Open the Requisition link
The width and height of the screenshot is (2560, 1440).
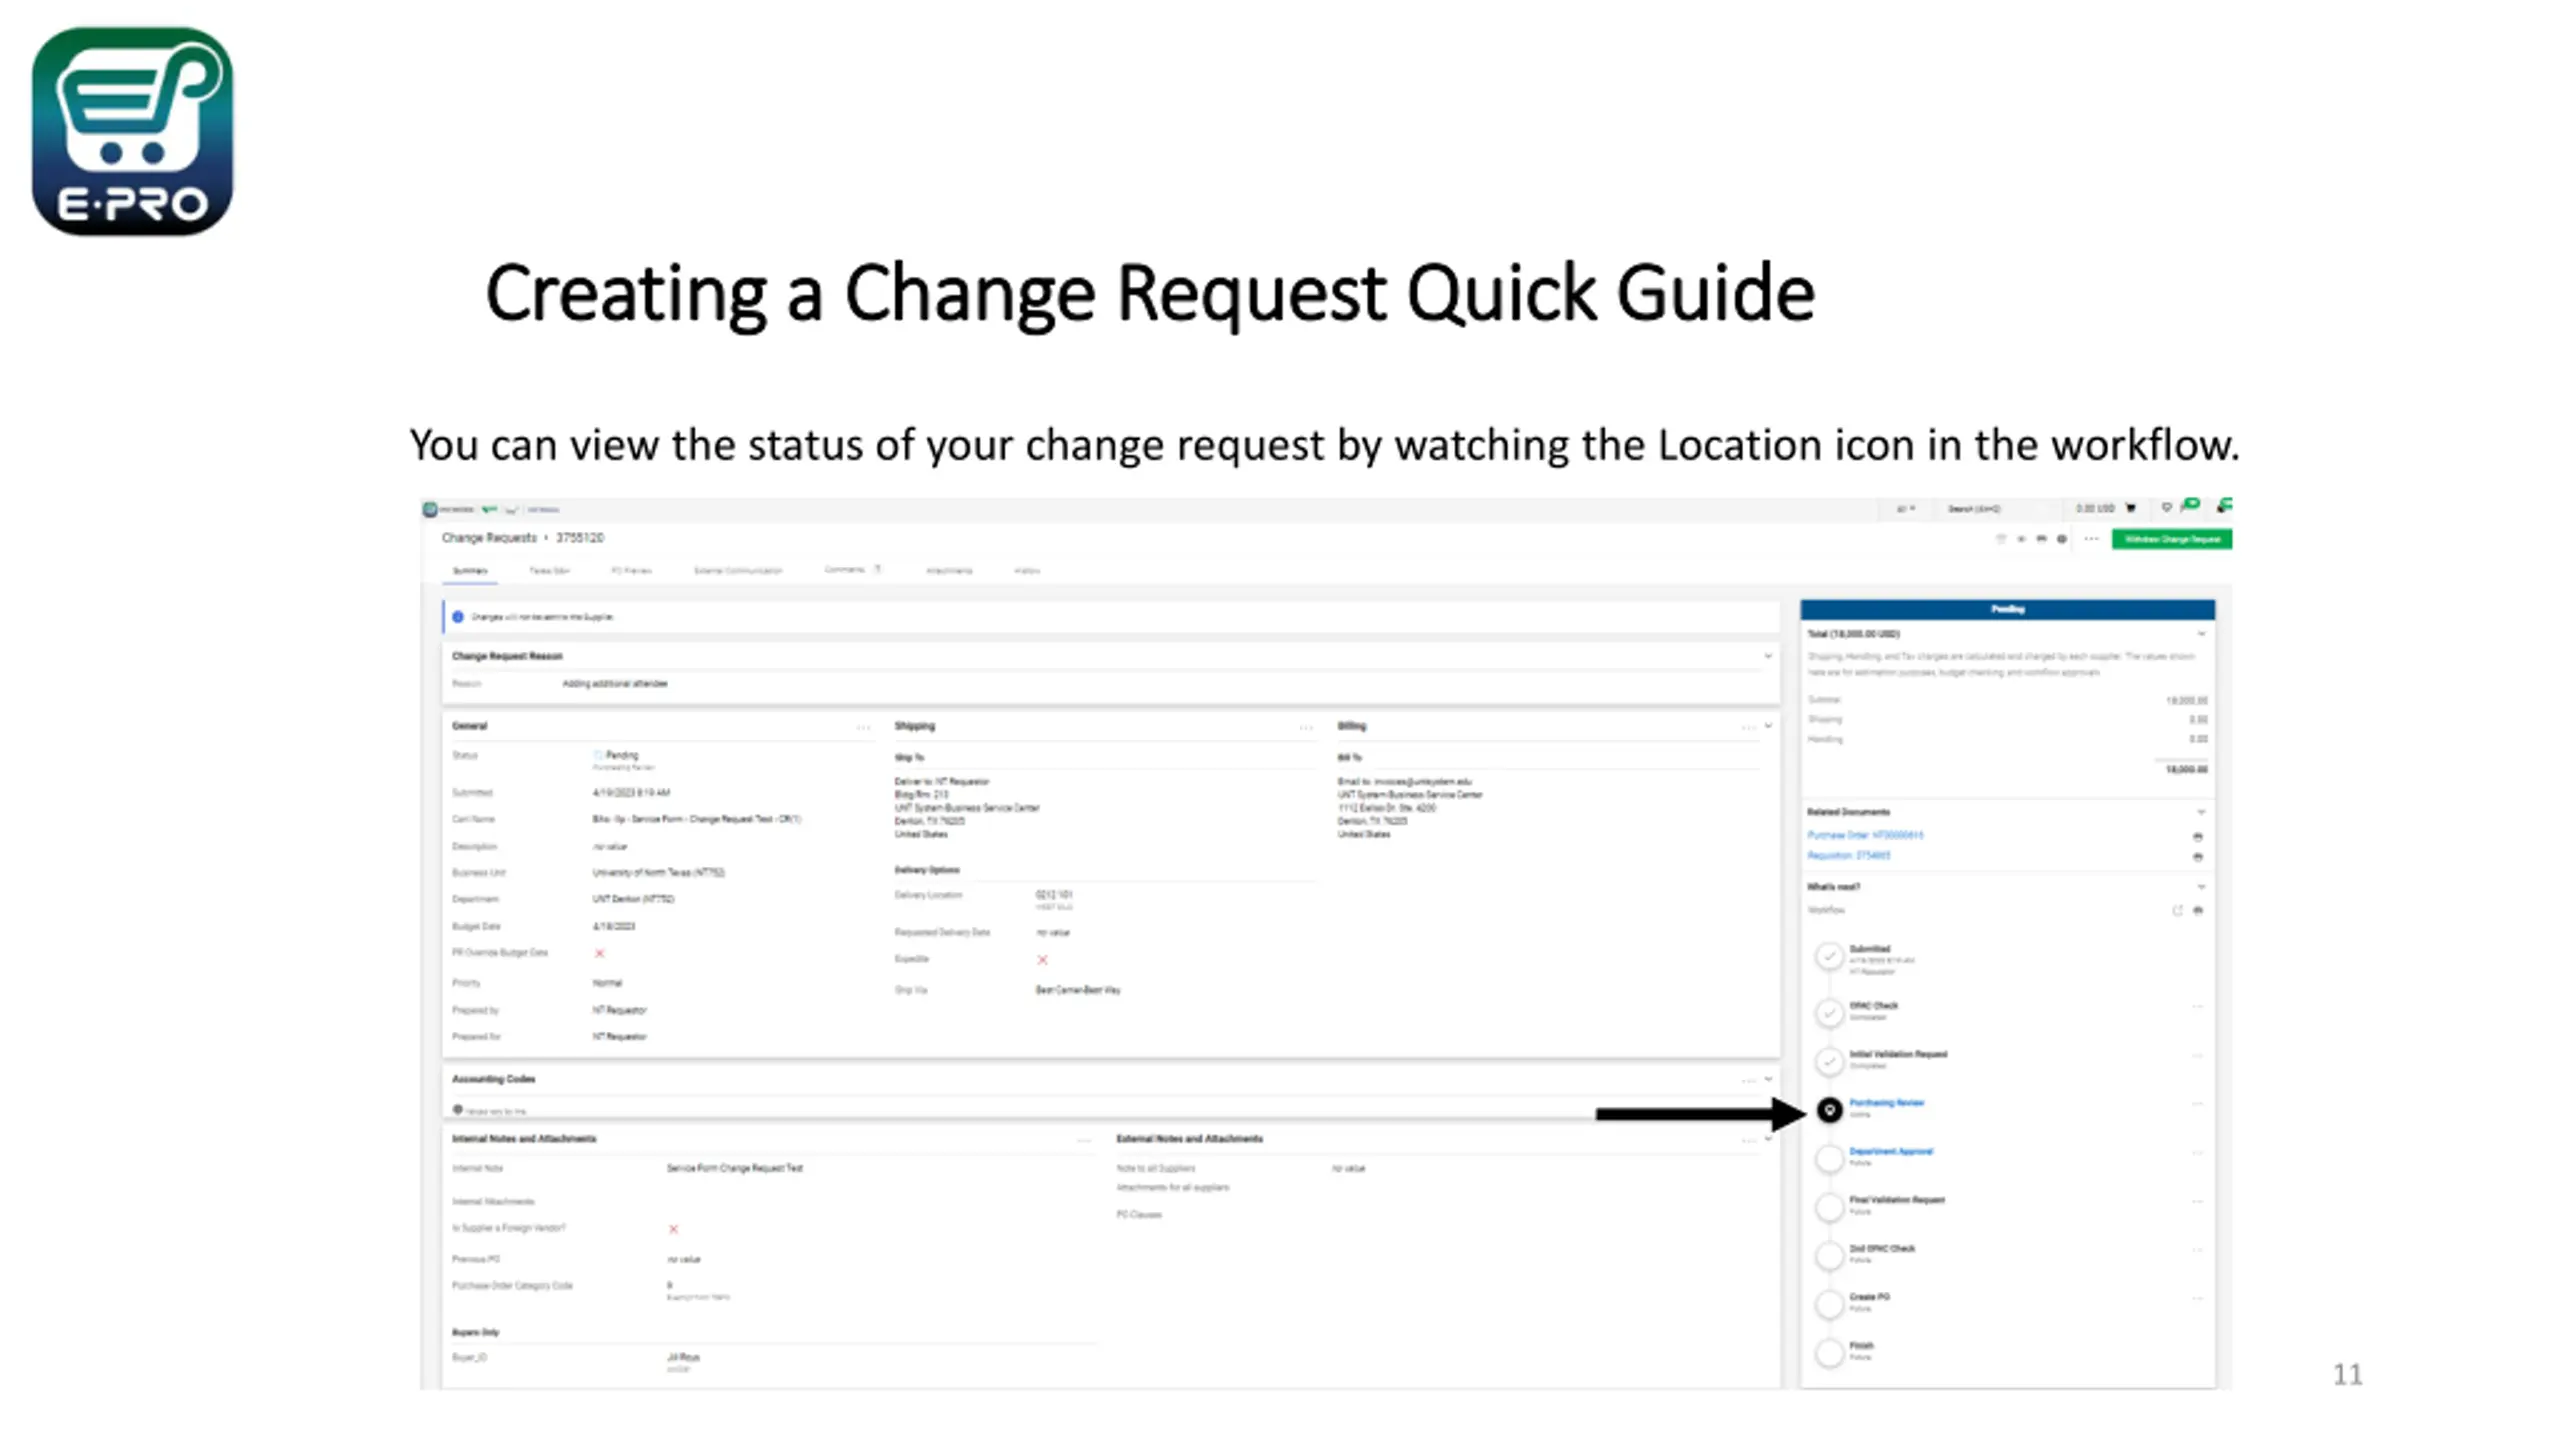pos(1849,856)
